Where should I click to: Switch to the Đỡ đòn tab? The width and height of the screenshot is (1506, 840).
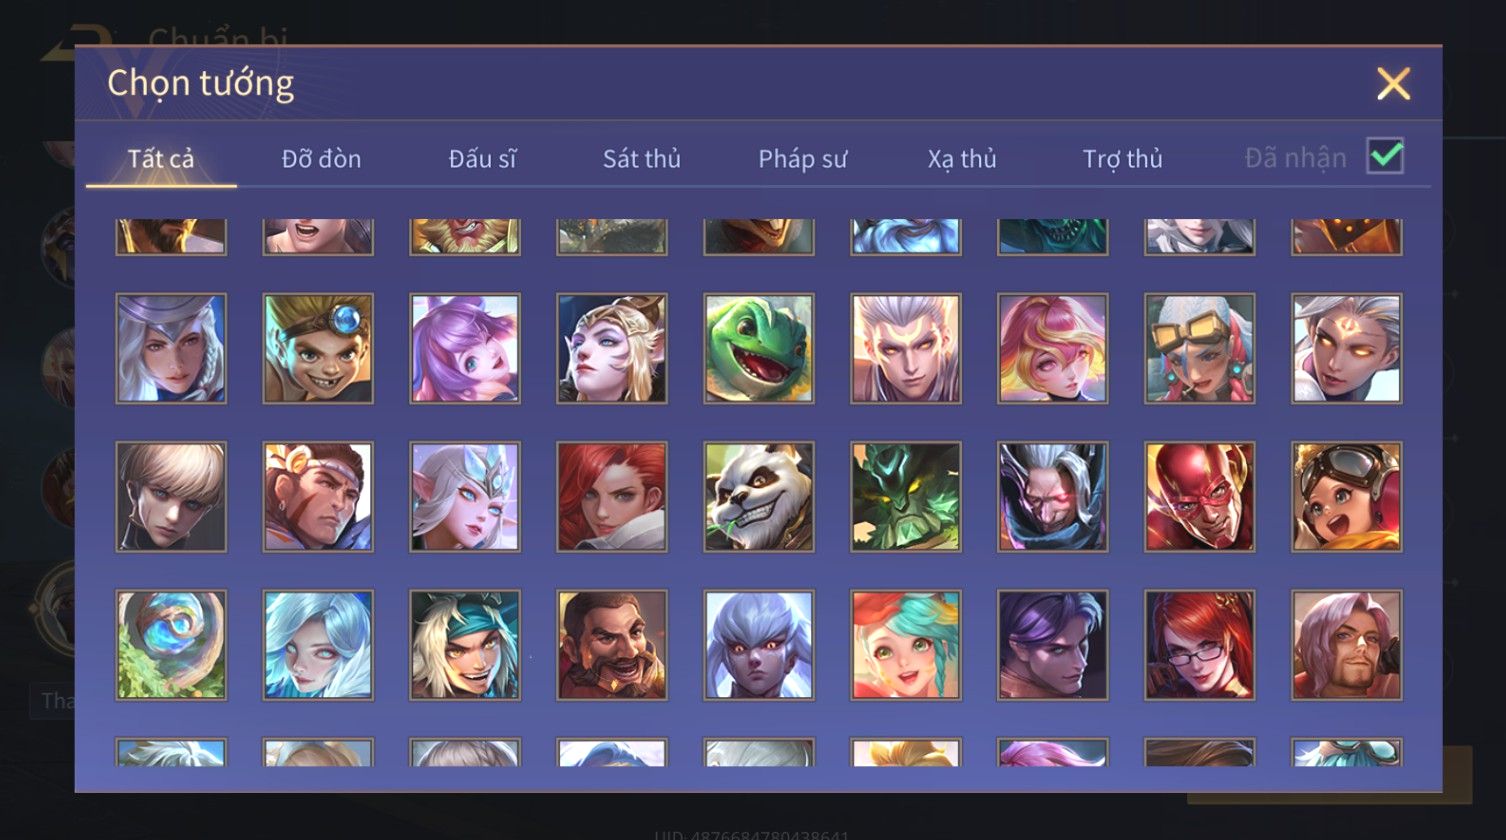click(x=321, y=158)
